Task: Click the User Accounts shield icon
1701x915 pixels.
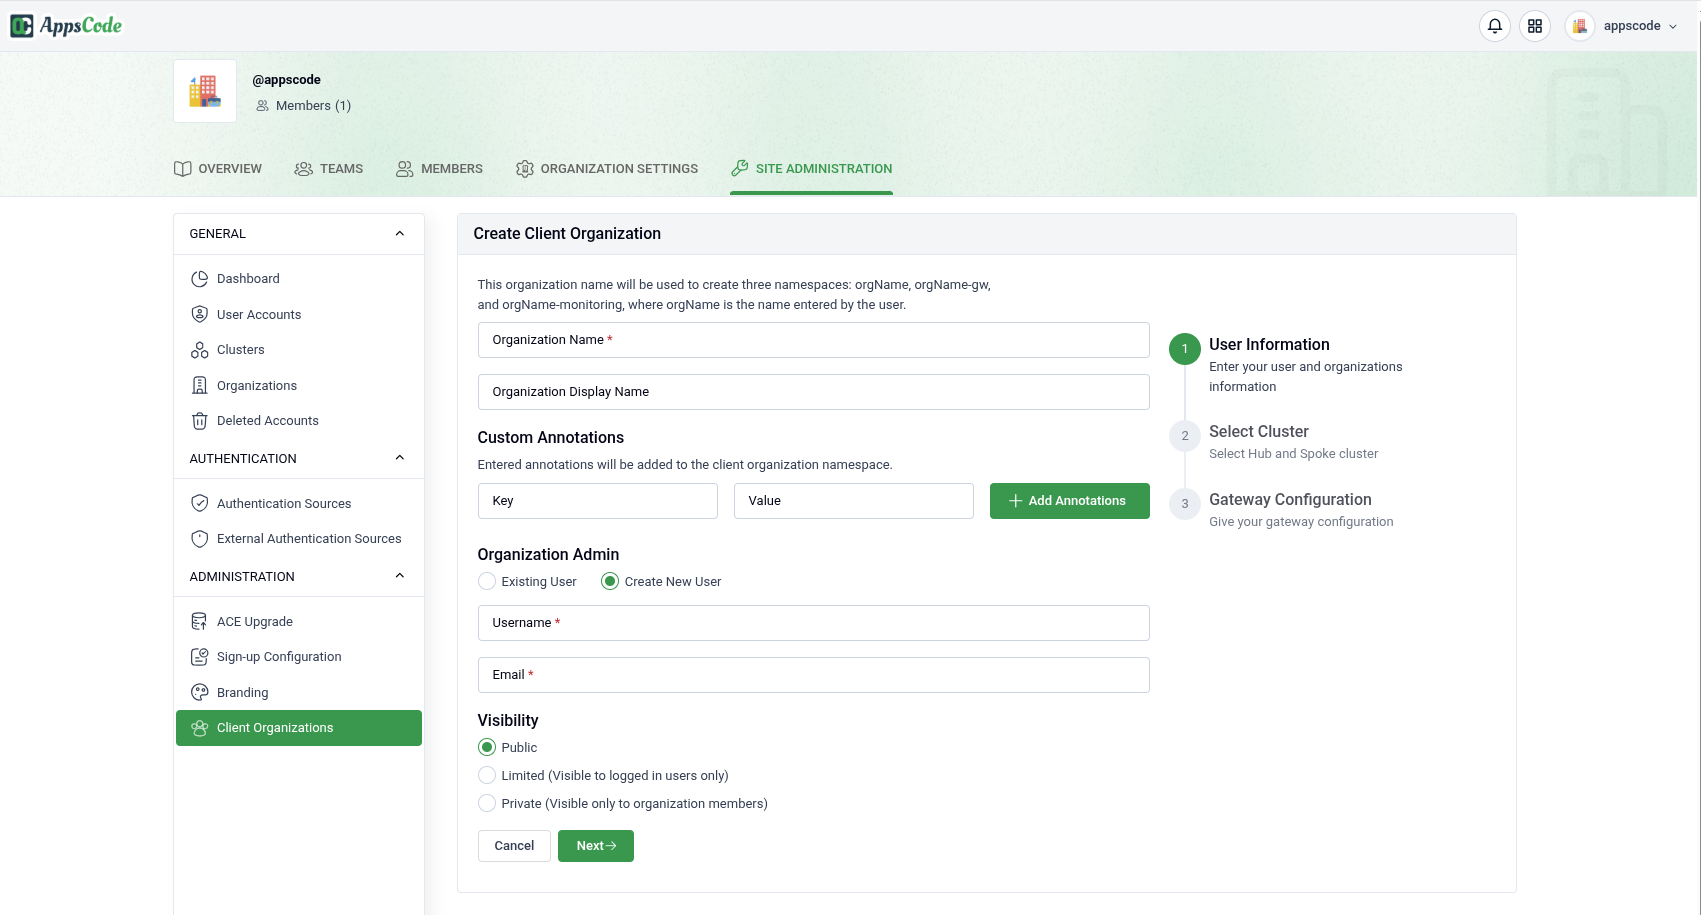Action: click(x=200, y=314)
